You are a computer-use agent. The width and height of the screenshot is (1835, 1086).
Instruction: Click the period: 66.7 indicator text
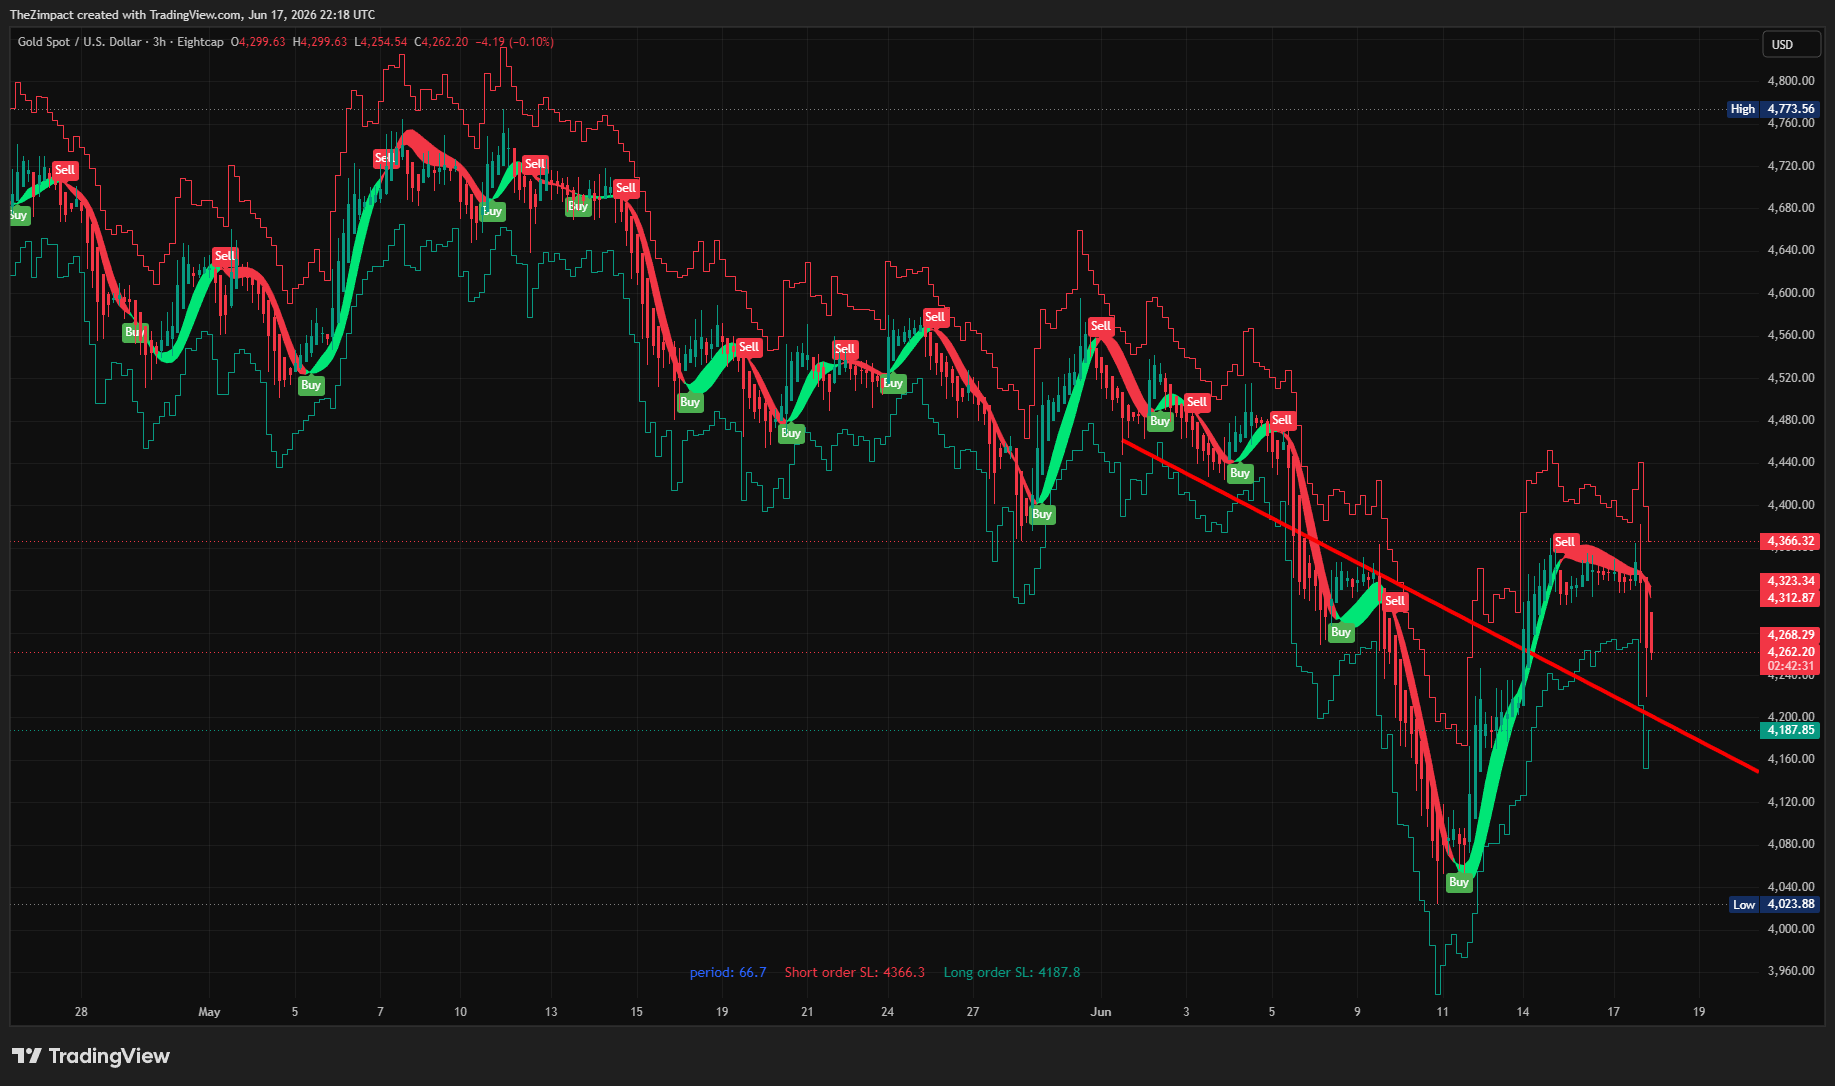[728, 972]
